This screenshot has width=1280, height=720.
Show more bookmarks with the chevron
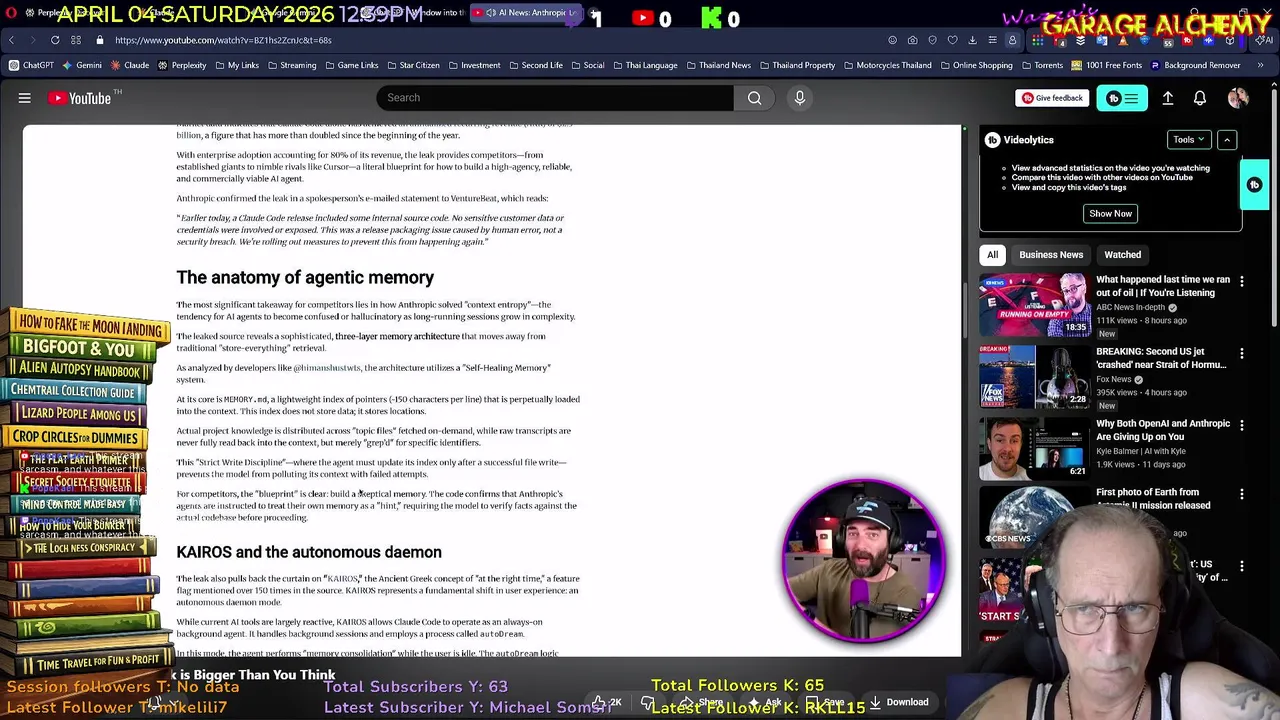coord(1260,65)
